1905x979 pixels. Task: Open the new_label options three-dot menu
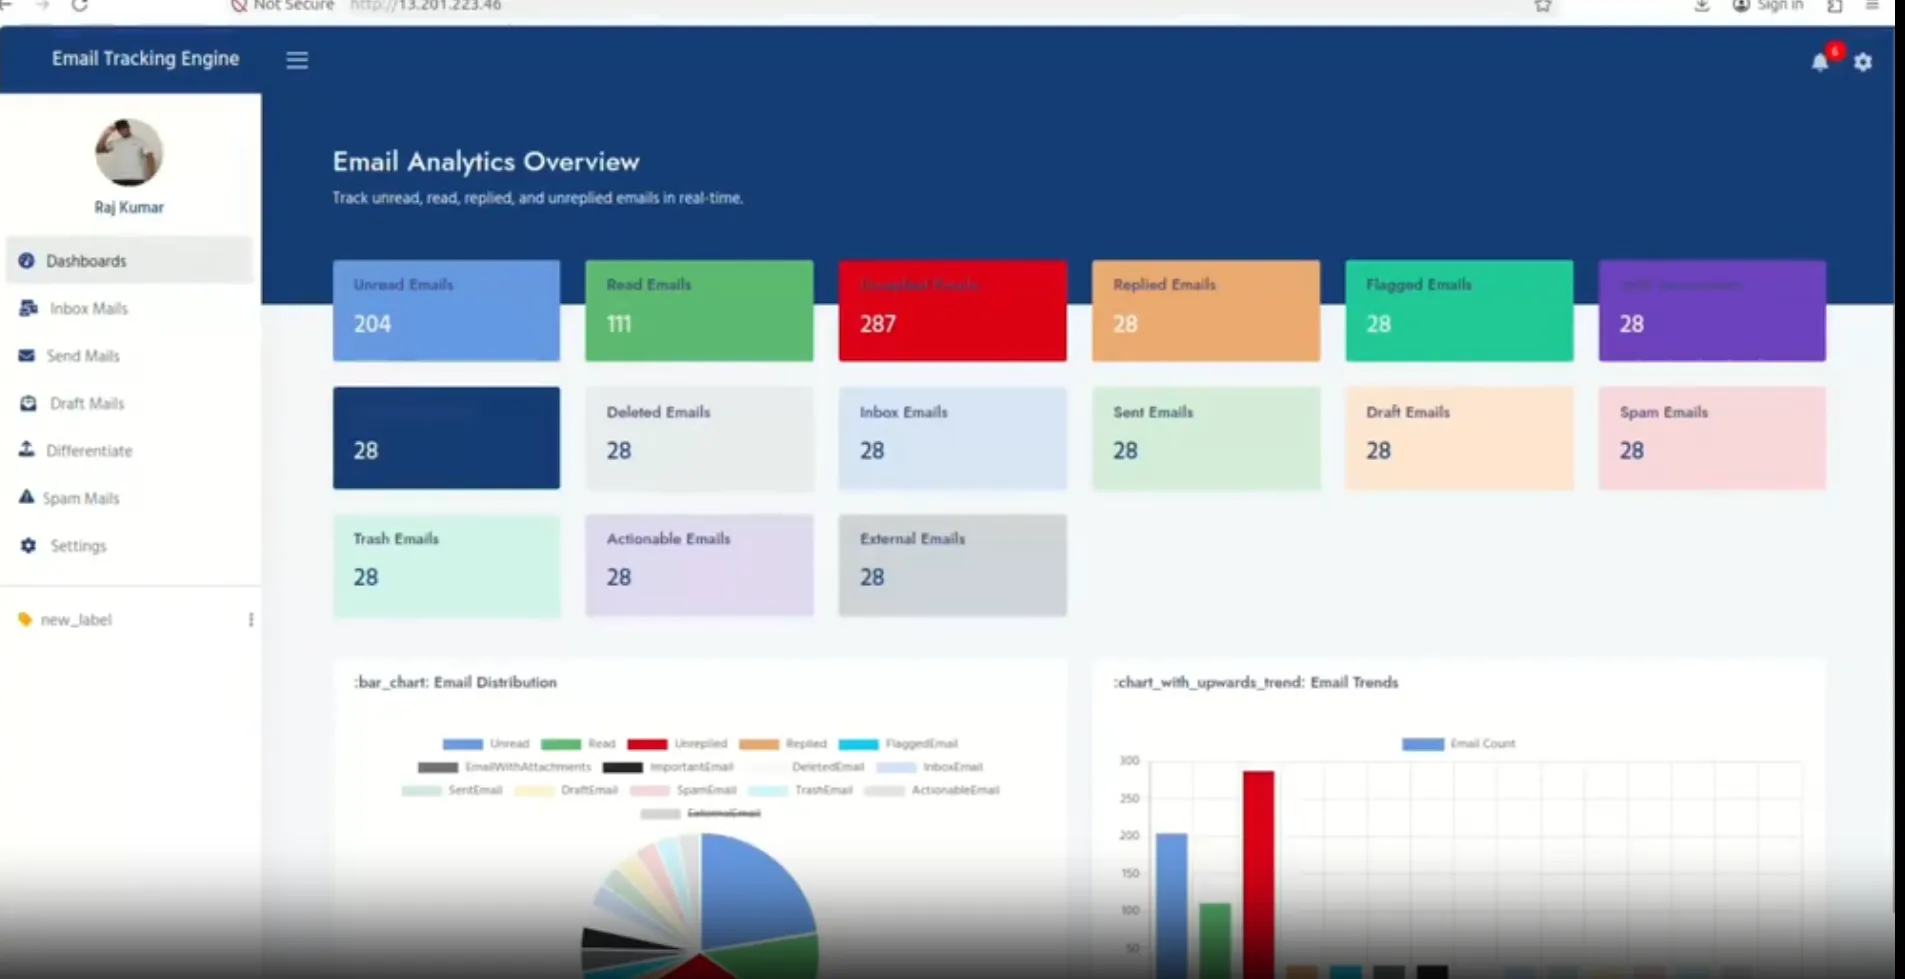pos(251,620)
